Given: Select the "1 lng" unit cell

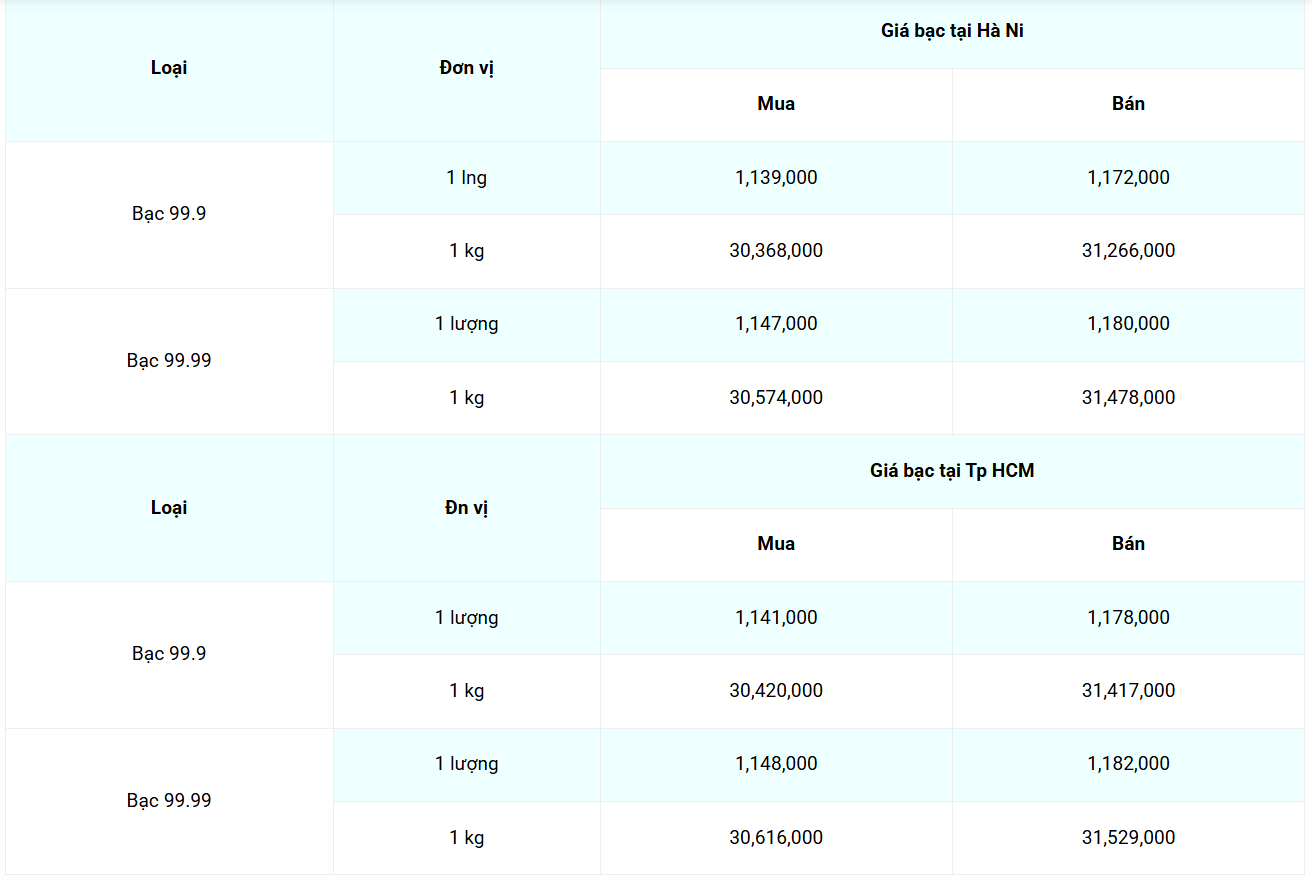Looking at the screenshot, I should pyautogui.click(x=467, y=178).
